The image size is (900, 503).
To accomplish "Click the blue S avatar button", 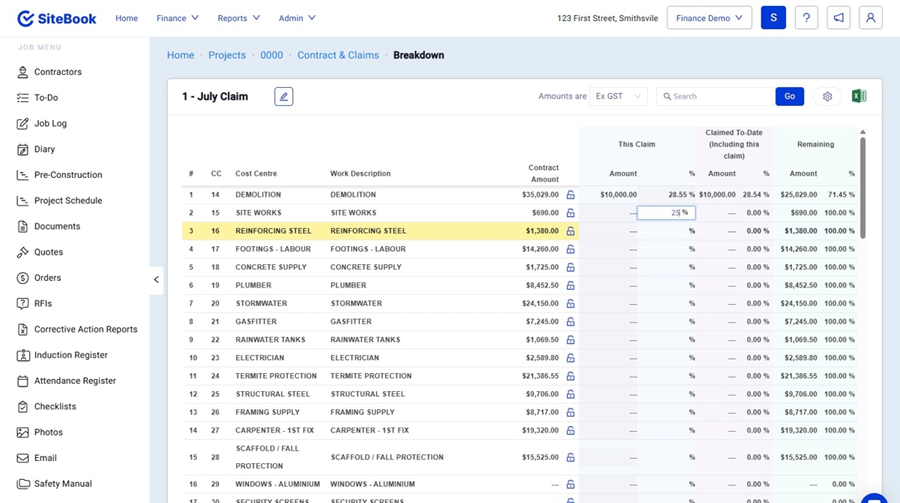I will click(x=773, y=18).
